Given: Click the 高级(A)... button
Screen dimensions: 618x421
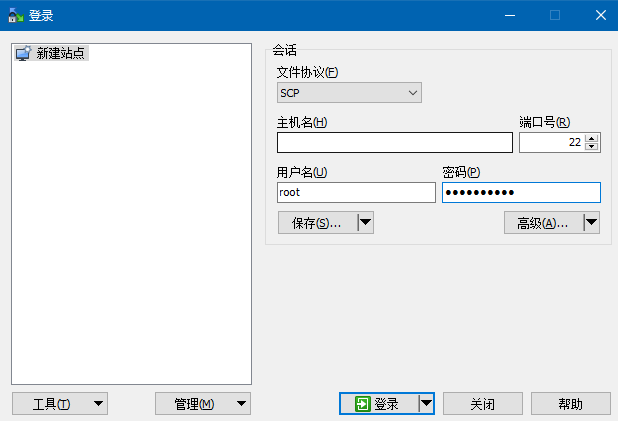Looking at the screenshot, I should coord(544,223).
